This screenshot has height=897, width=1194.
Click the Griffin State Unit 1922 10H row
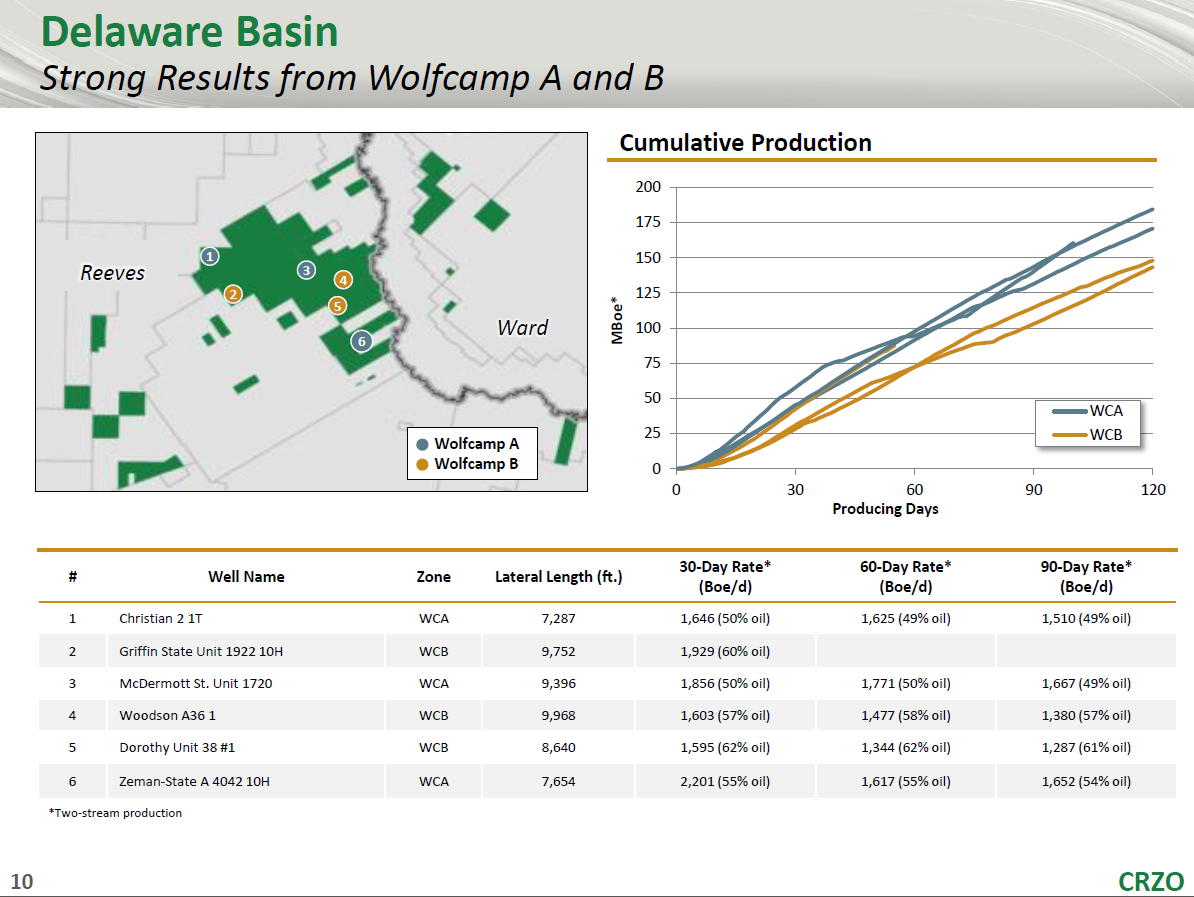[x=201, y=652]
